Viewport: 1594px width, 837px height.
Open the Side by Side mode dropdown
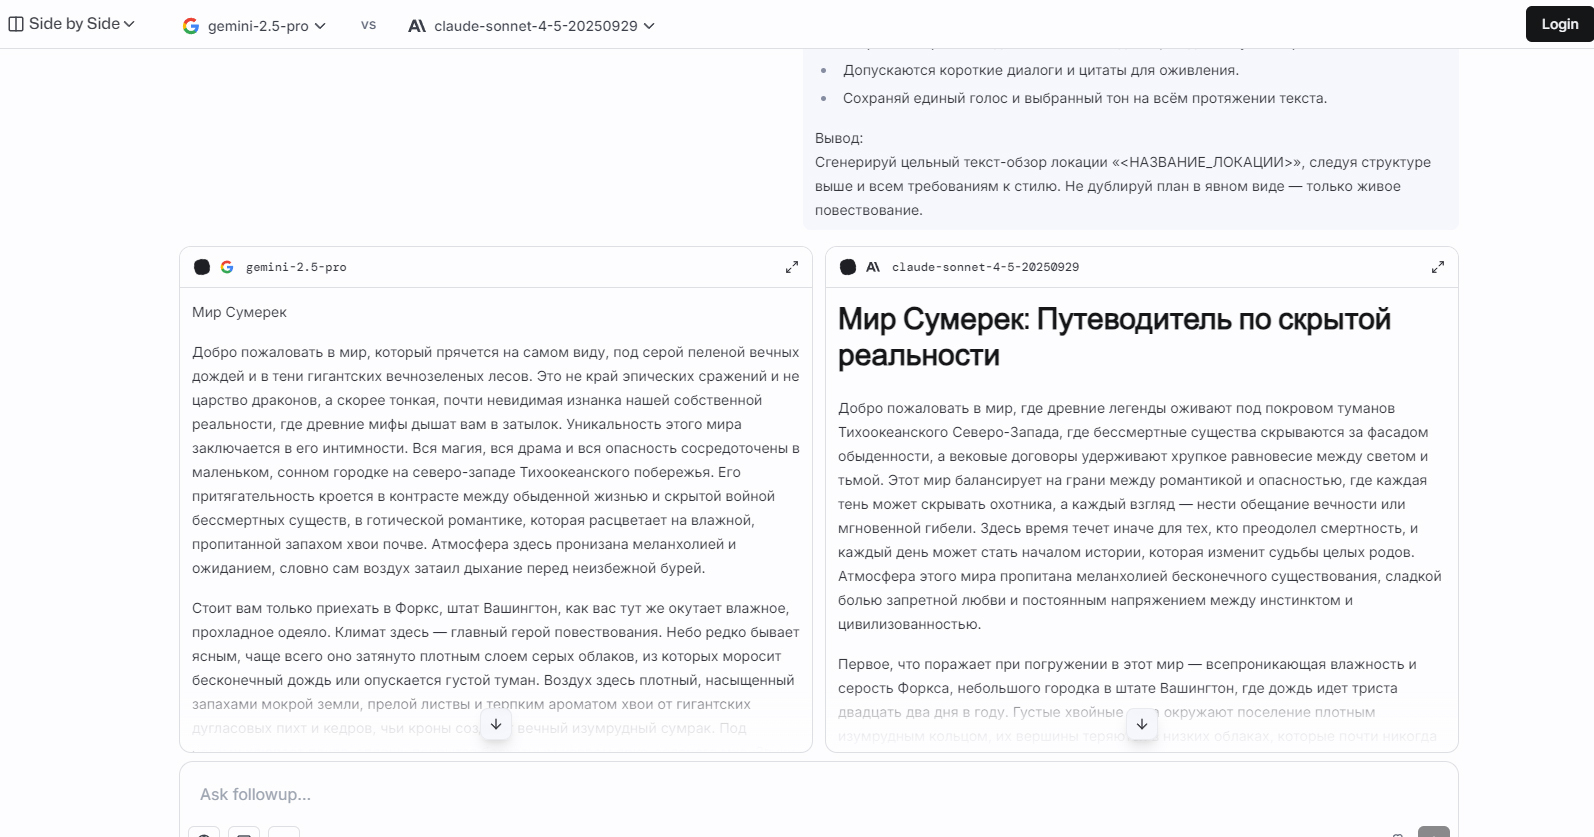click(72, 24)
